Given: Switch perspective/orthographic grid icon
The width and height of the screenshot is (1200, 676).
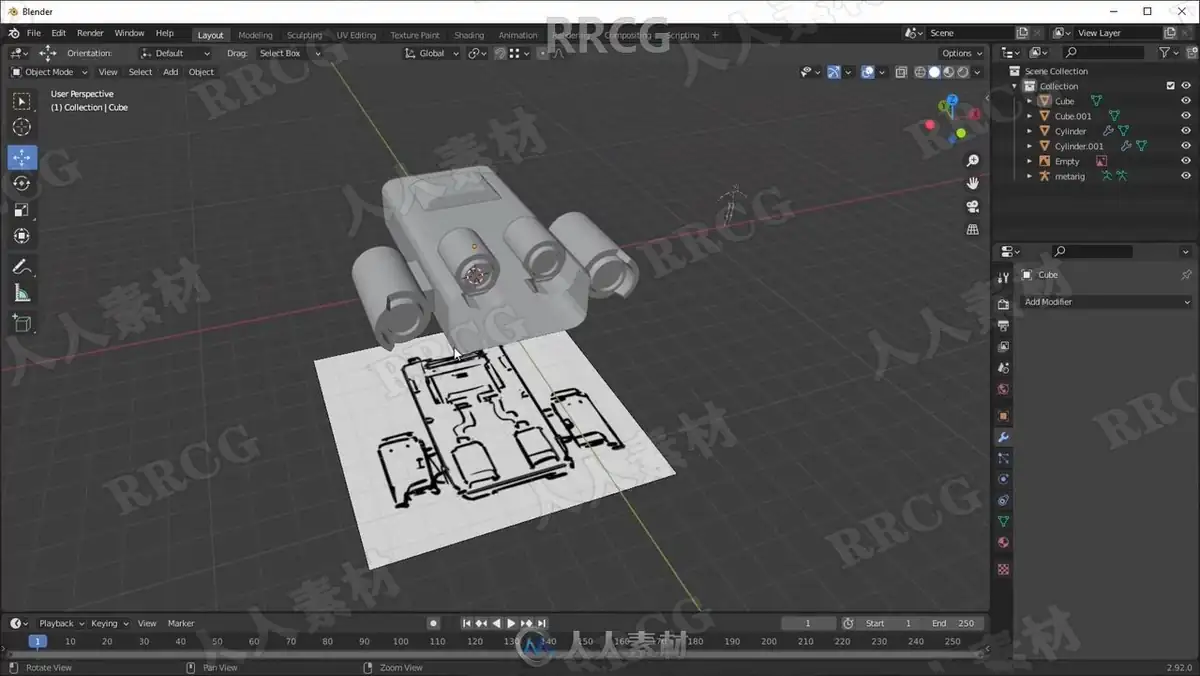Looking at the screenshot, I should click(972, 229).
